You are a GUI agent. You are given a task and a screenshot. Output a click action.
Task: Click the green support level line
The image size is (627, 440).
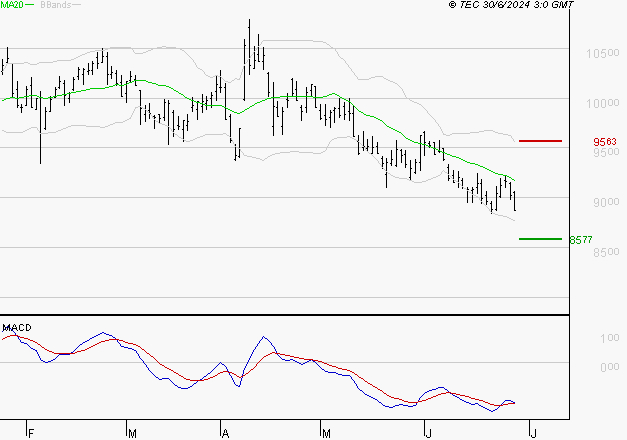tap(540, 239)
